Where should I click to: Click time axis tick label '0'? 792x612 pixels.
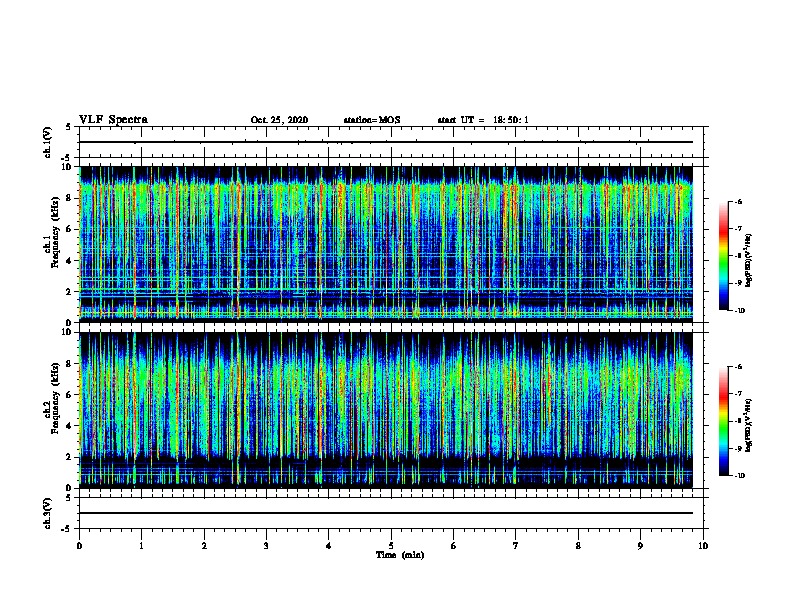click(x=79, y=546)
